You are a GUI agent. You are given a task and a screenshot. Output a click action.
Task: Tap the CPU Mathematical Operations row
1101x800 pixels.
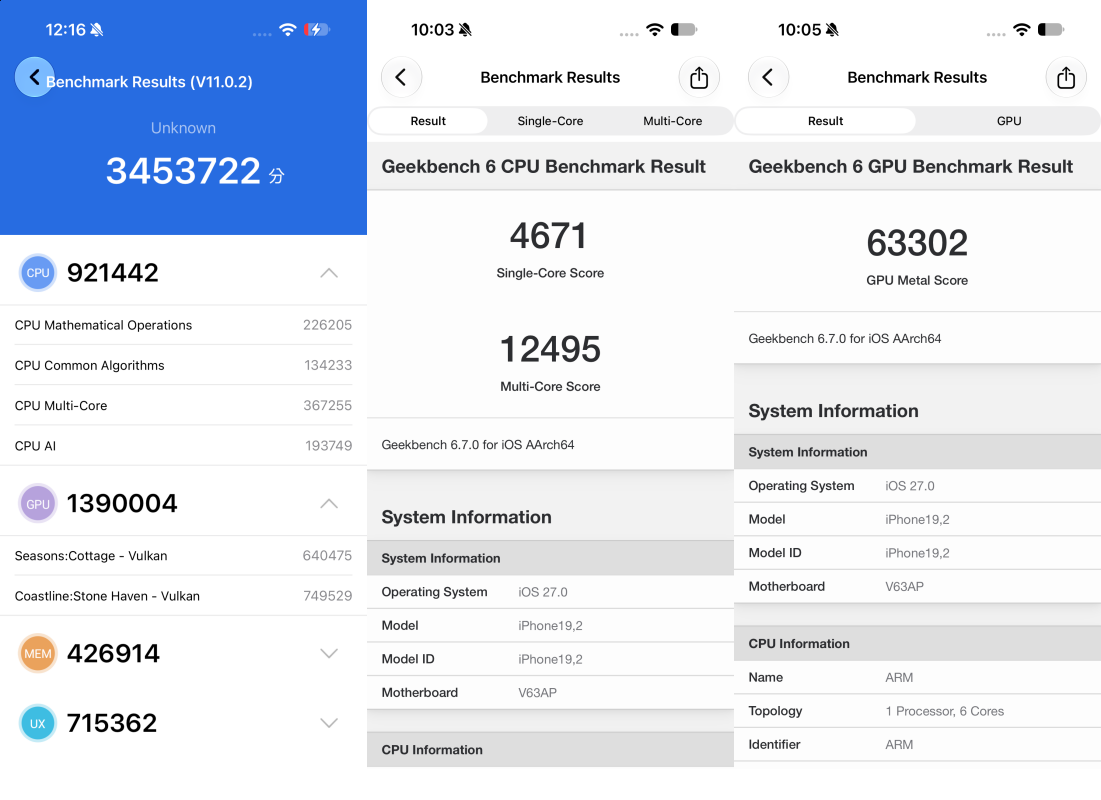[183, 325]
